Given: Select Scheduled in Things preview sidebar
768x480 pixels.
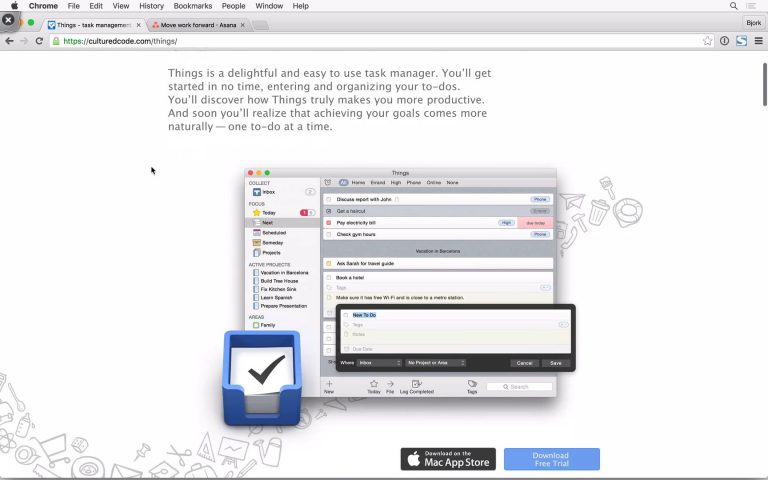Looking at the screenshot, I should 282,233.
